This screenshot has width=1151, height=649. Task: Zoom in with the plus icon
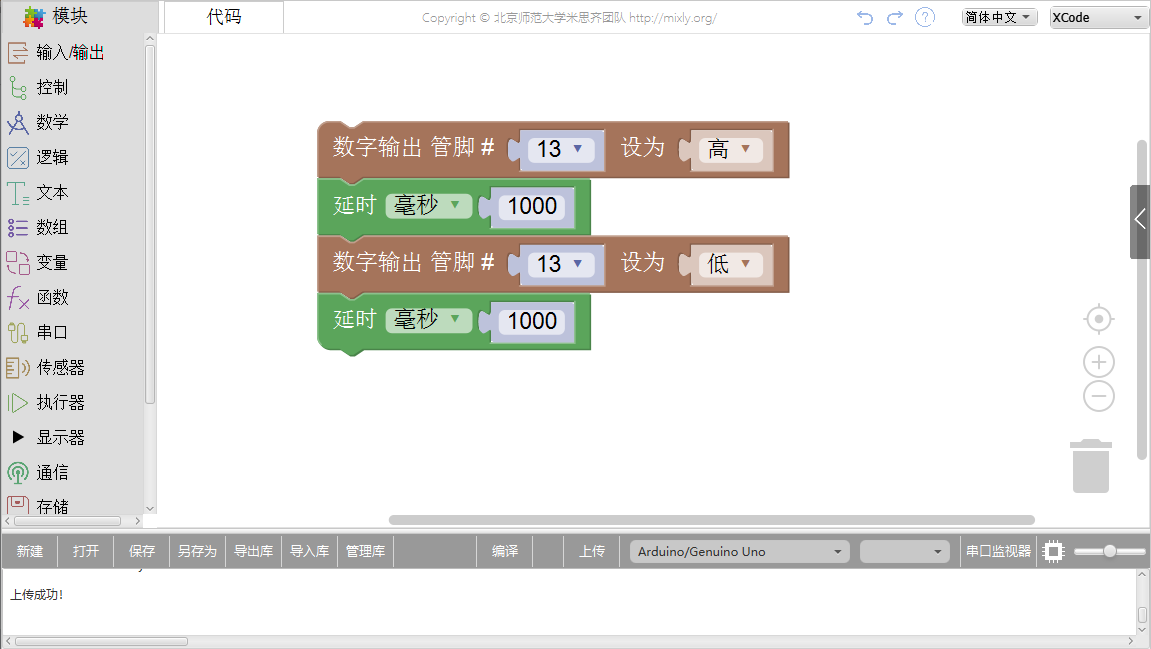click(1099, 362)
